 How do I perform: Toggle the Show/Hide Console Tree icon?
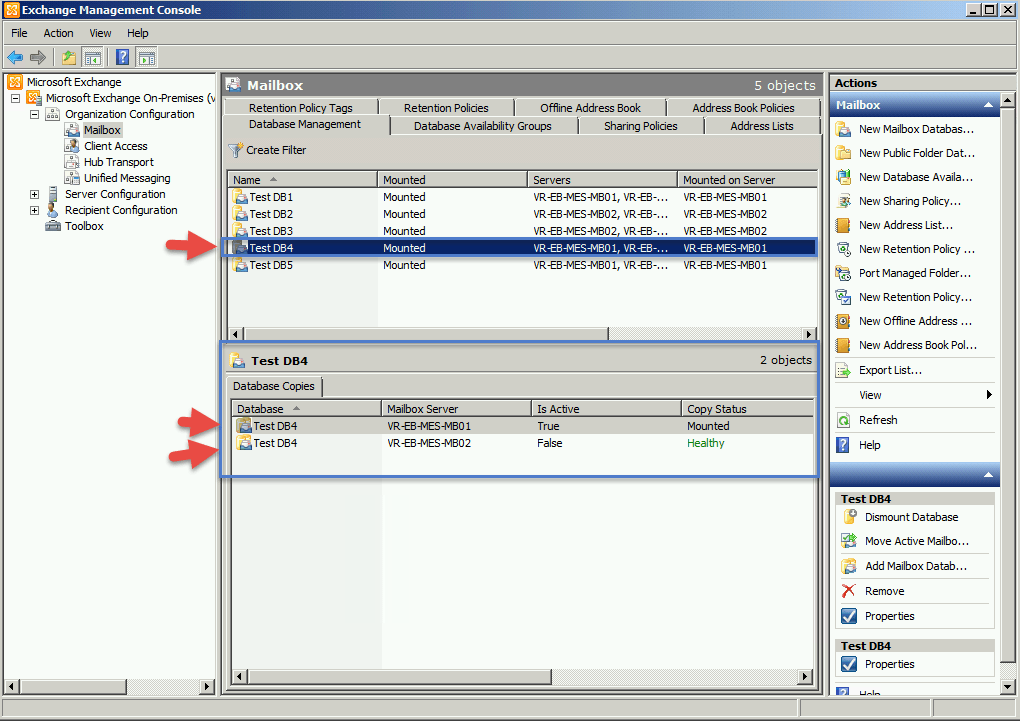pyautogui.click(x=93, y=57)
